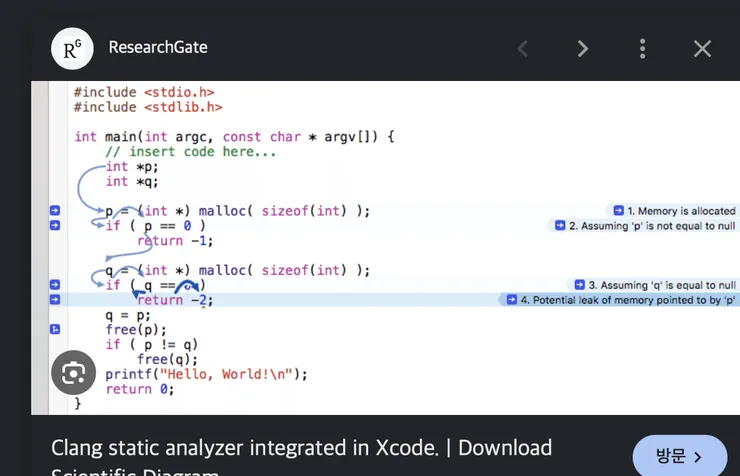Close the image preview panel

point(702,49)
